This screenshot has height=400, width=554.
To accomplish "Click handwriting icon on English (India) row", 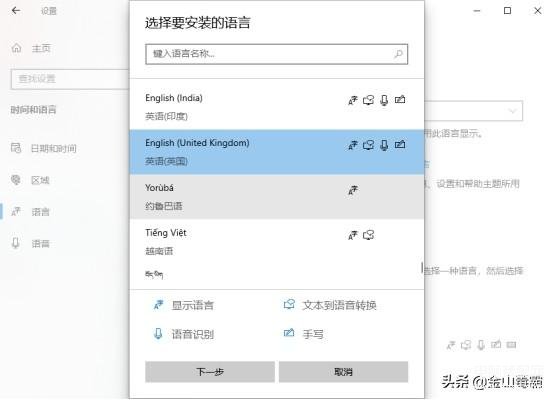I will coord(400,100).
